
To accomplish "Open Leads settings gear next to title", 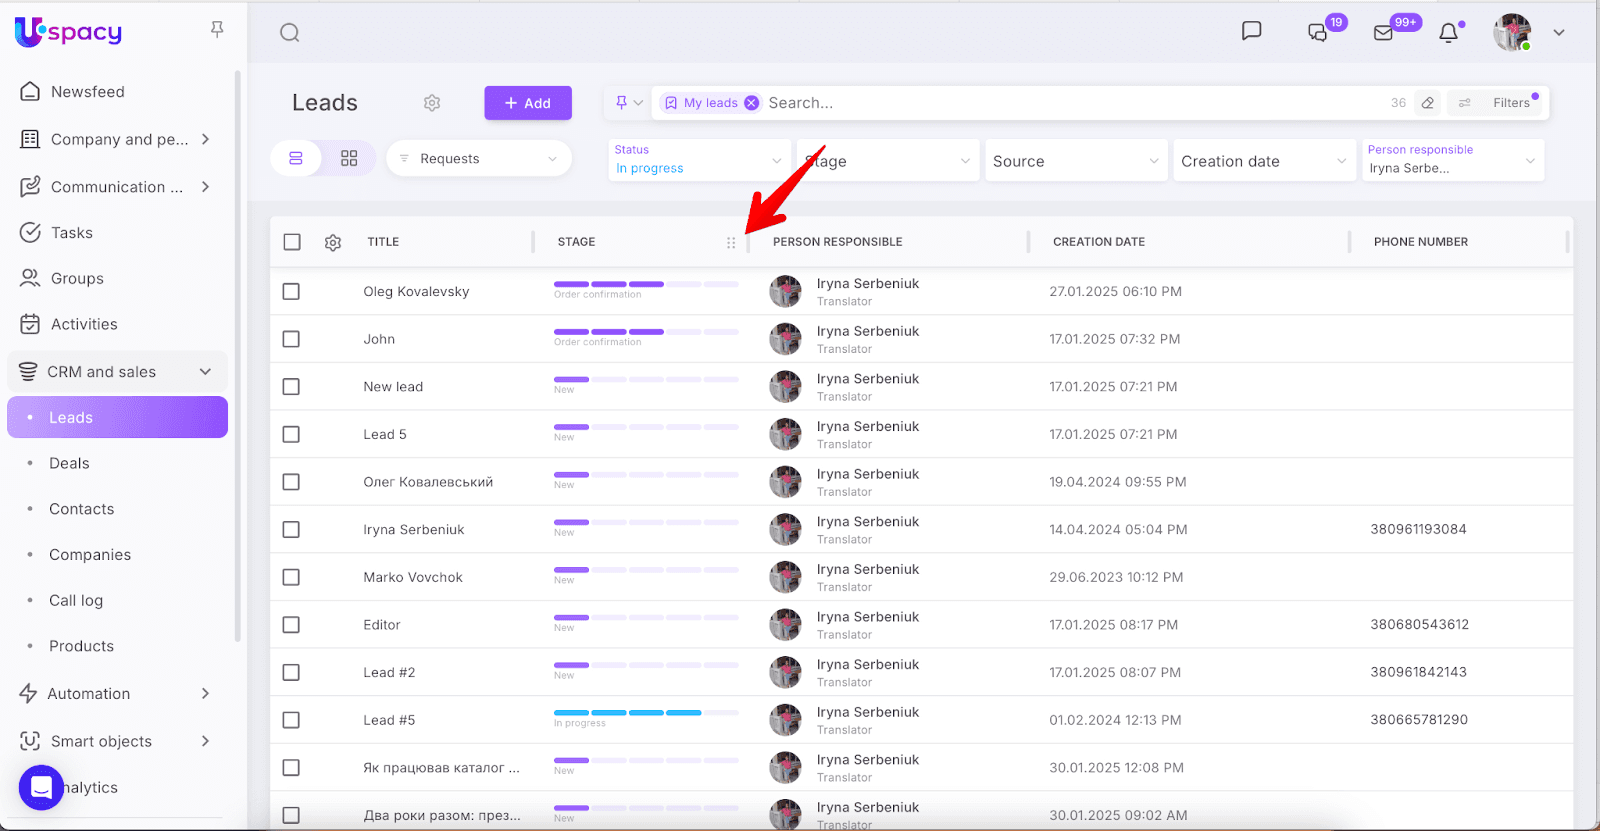I will tap(432, 103).
